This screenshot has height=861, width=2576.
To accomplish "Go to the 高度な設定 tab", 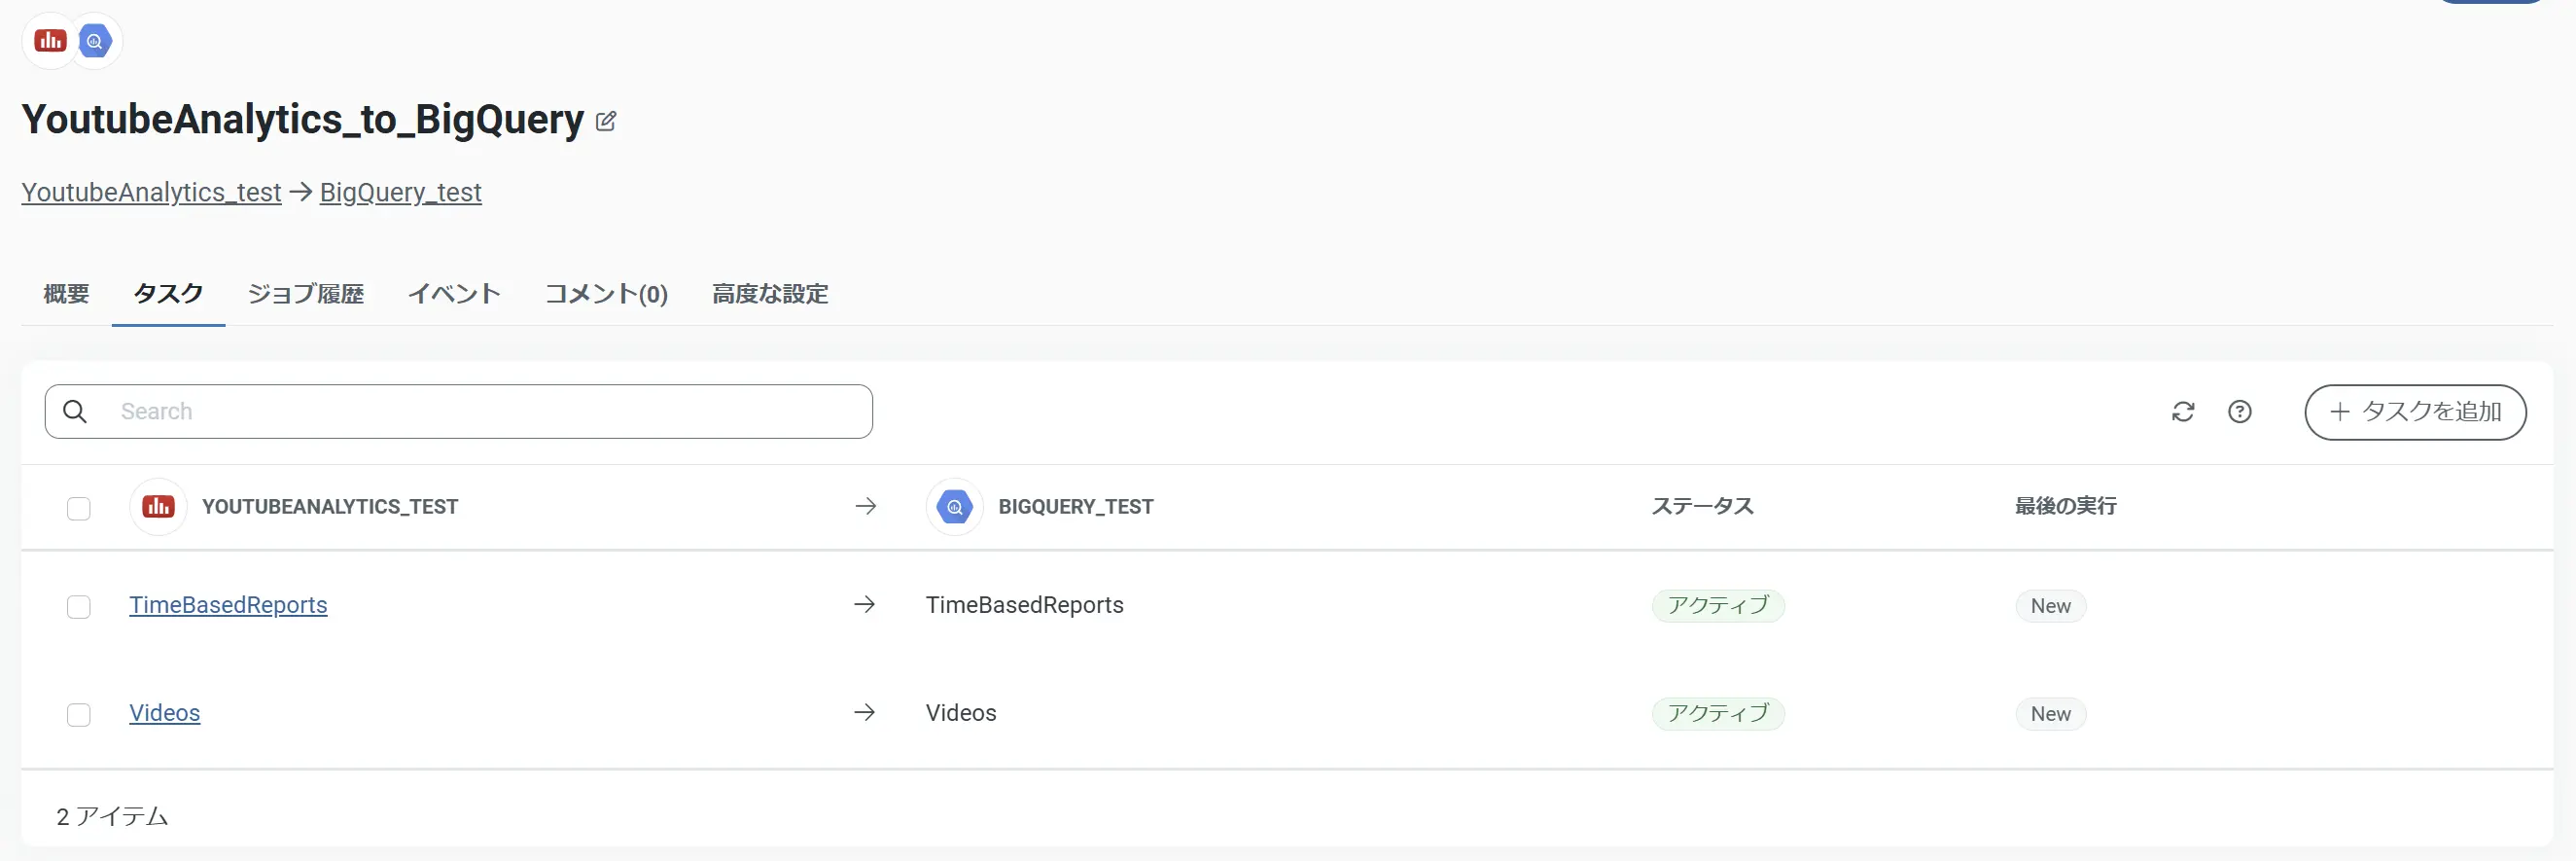I will click(x=770, y=294).
